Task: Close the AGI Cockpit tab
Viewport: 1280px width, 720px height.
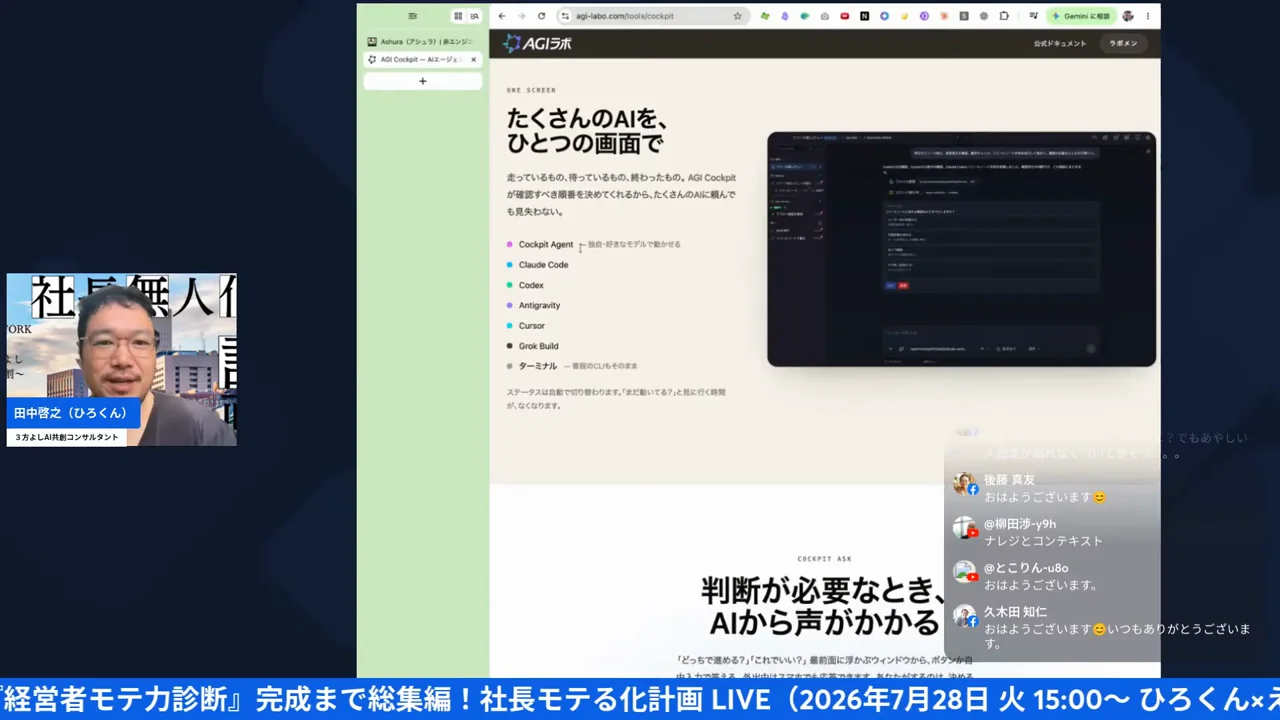Action: point(474,60)
